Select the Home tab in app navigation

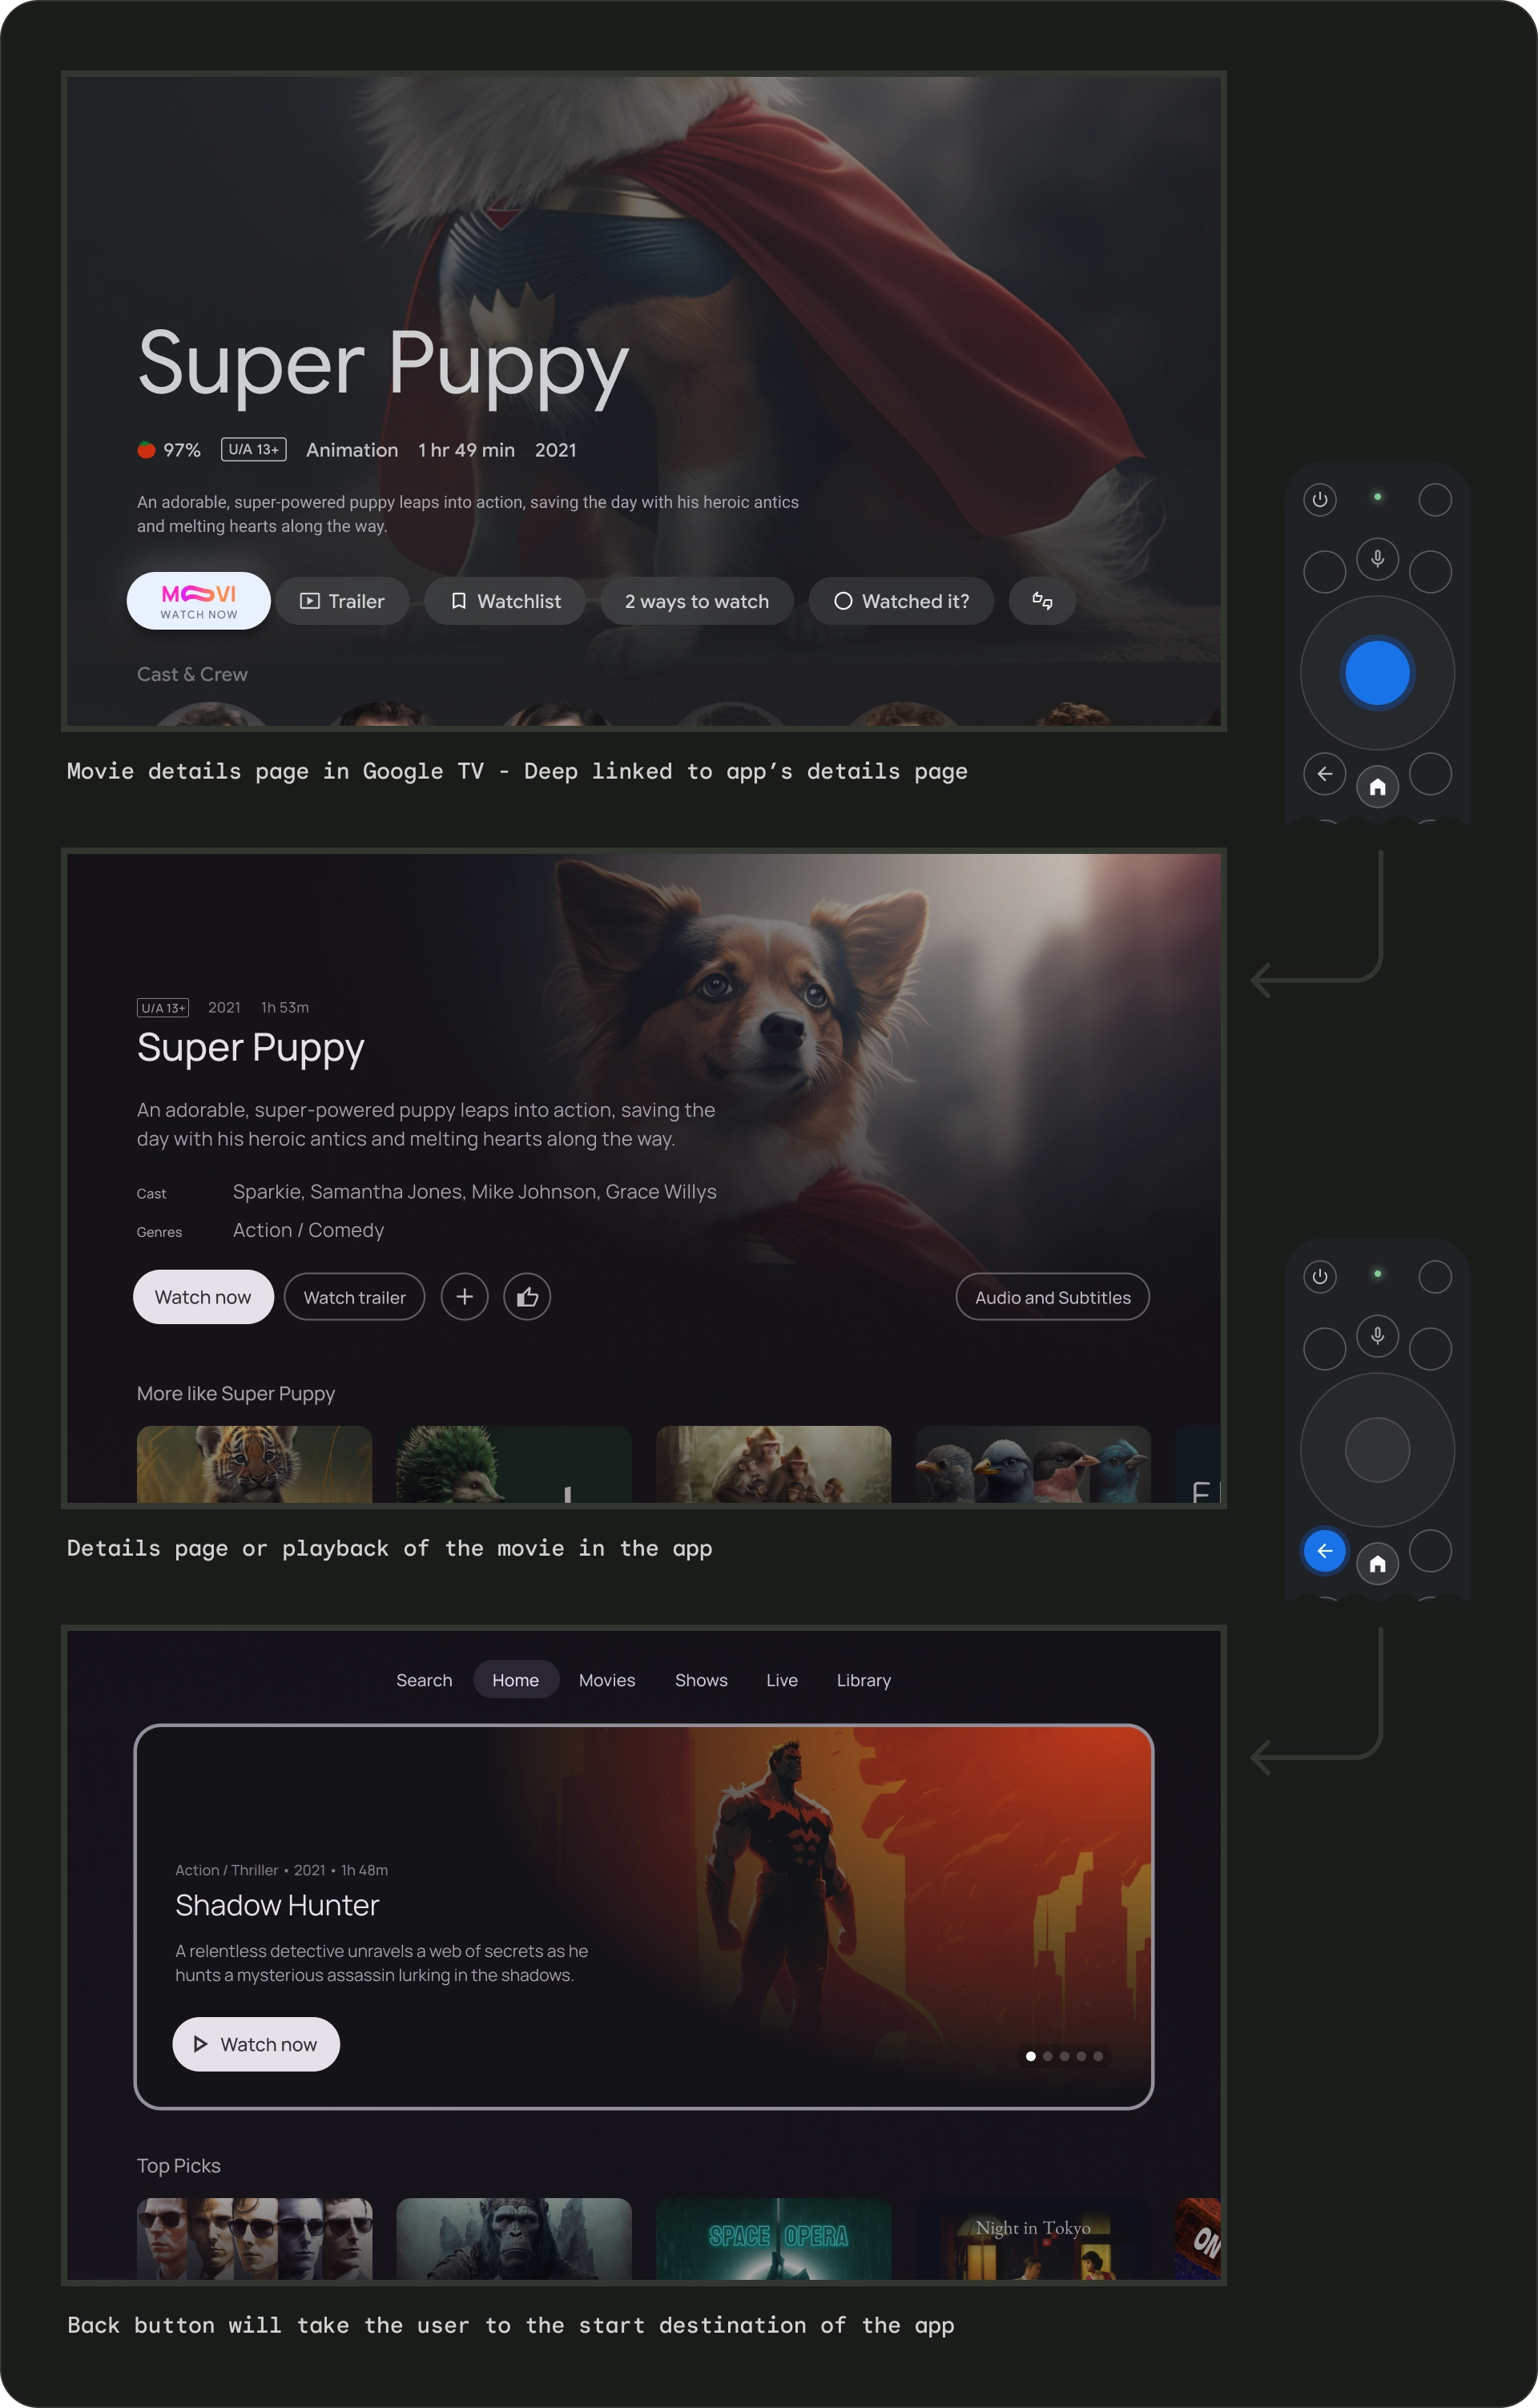[514, 1680]
